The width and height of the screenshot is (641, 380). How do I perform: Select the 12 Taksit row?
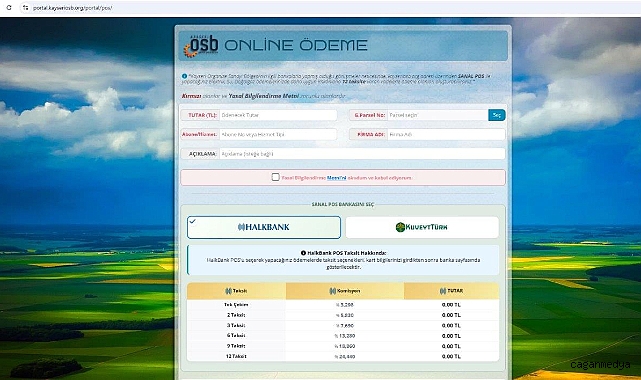pos(343,356)
